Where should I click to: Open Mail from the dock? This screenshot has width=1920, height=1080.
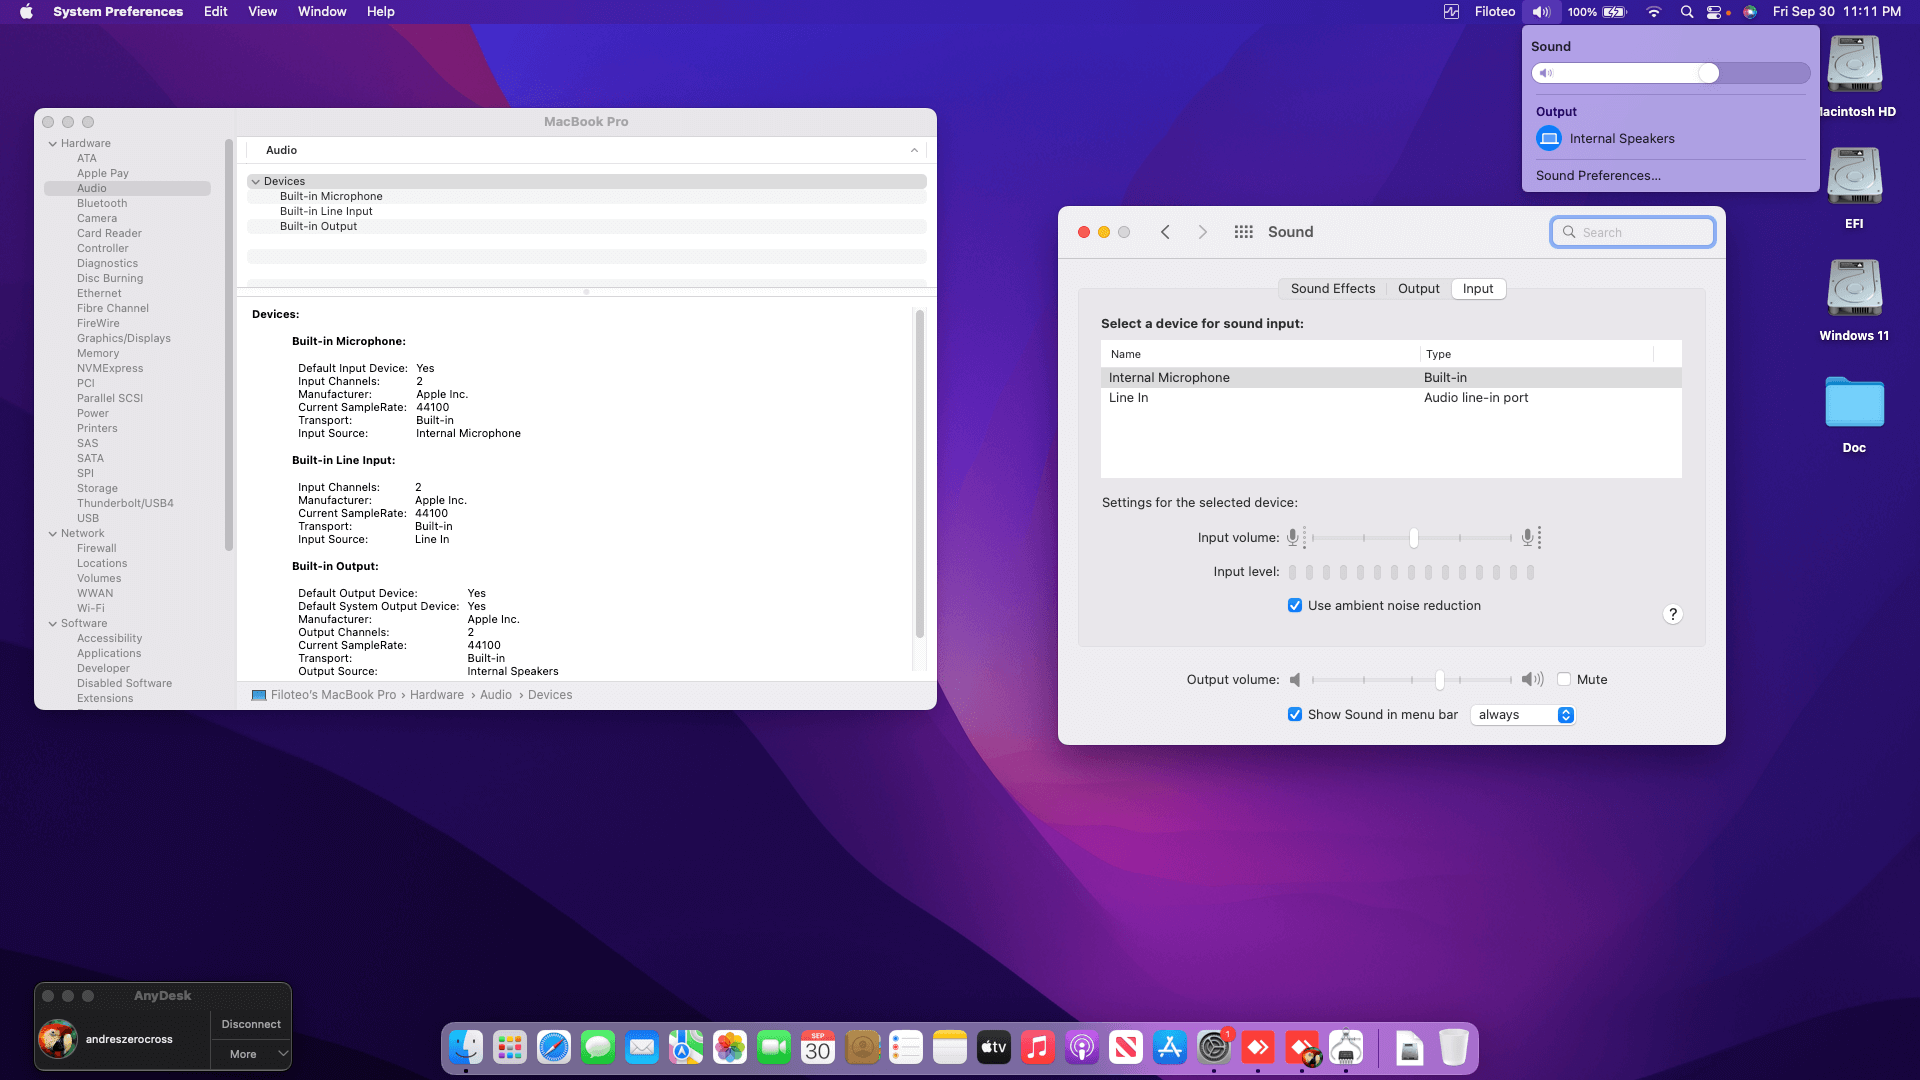point(642,1048)
